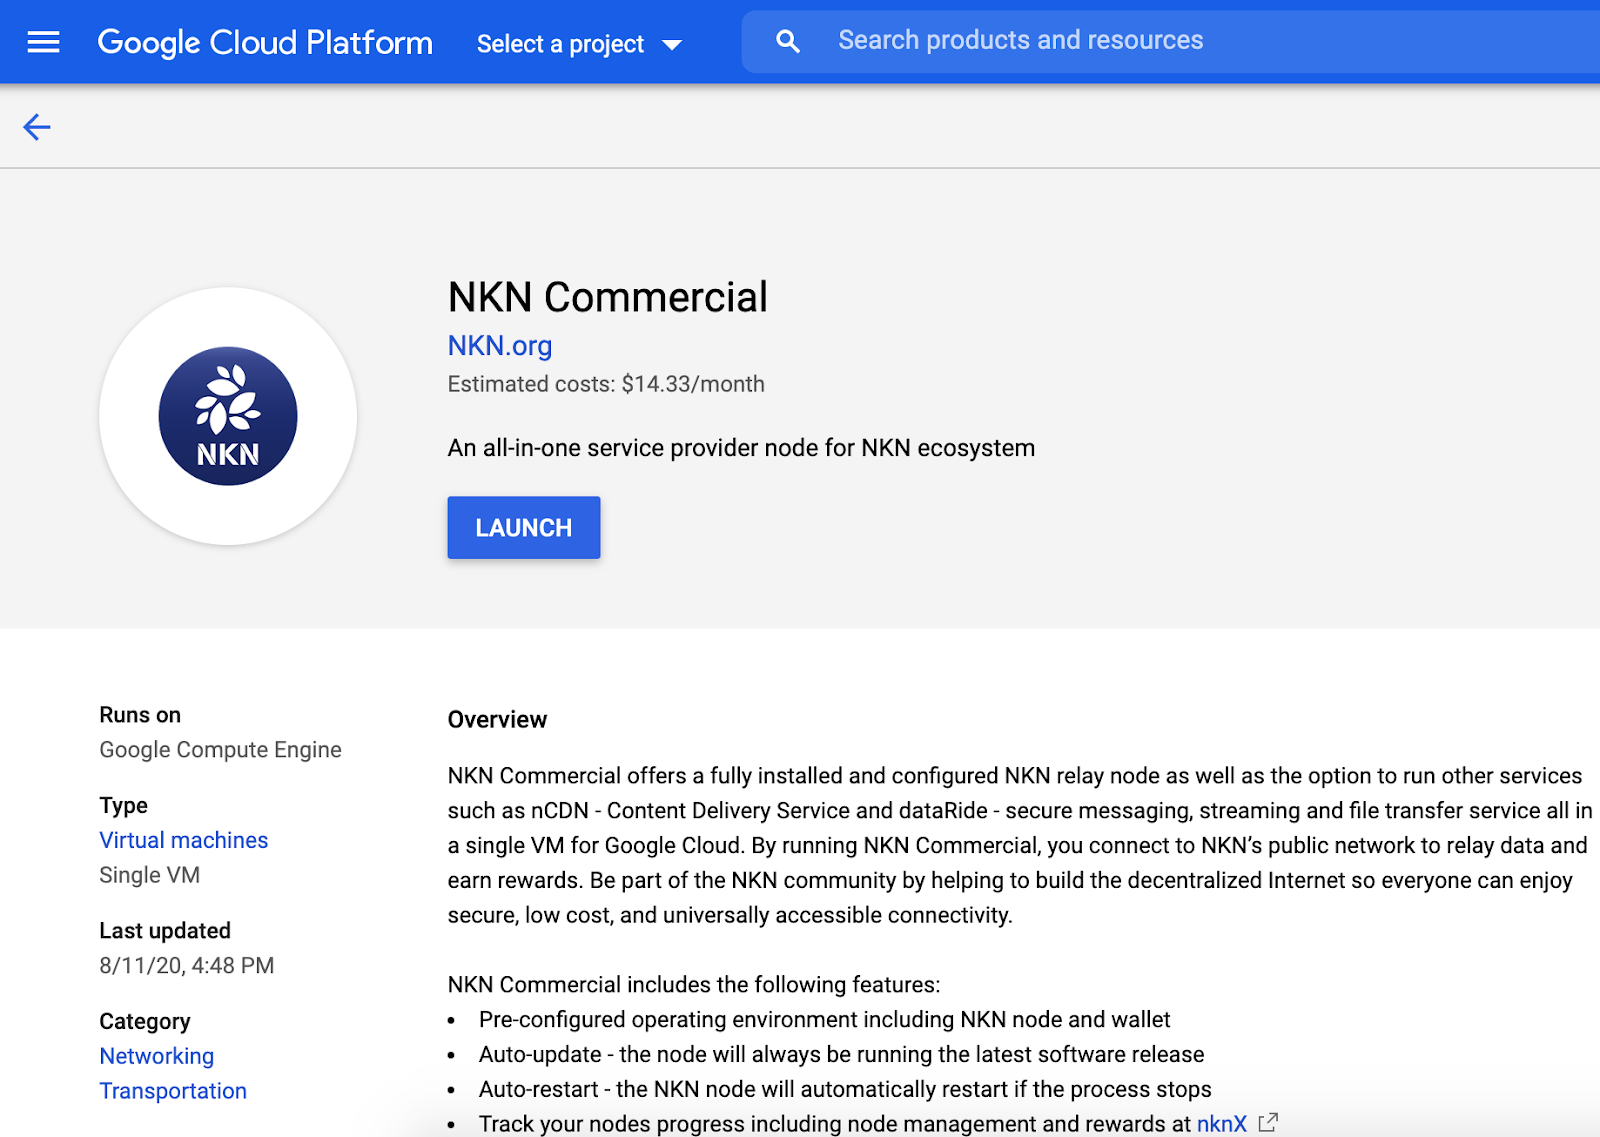The height and width of the screenshot is (1137, 1600).
Task: Open the NKN.org publisher link
Action: [x=500, y=346]
